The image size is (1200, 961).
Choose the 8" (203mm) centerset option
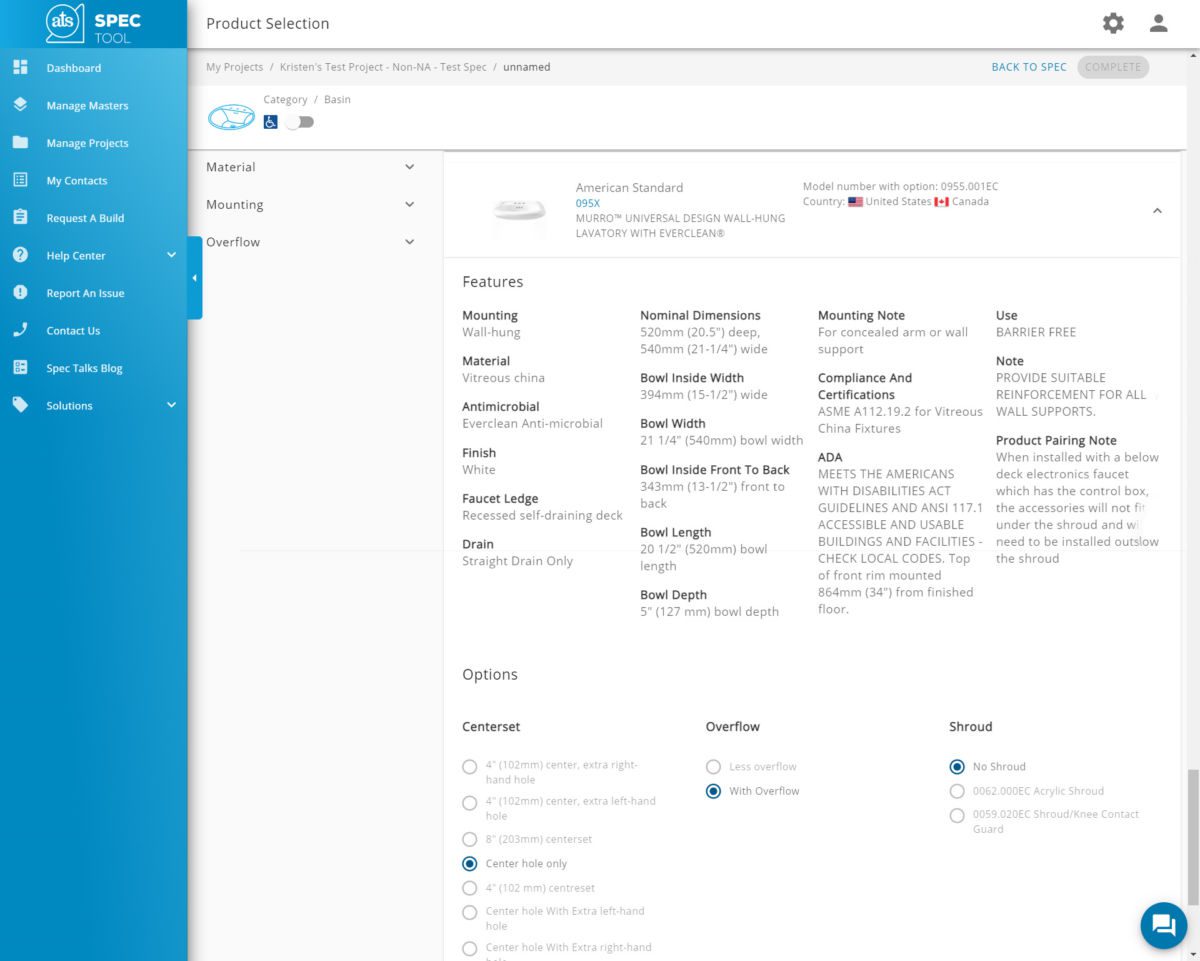coord(470,839)
